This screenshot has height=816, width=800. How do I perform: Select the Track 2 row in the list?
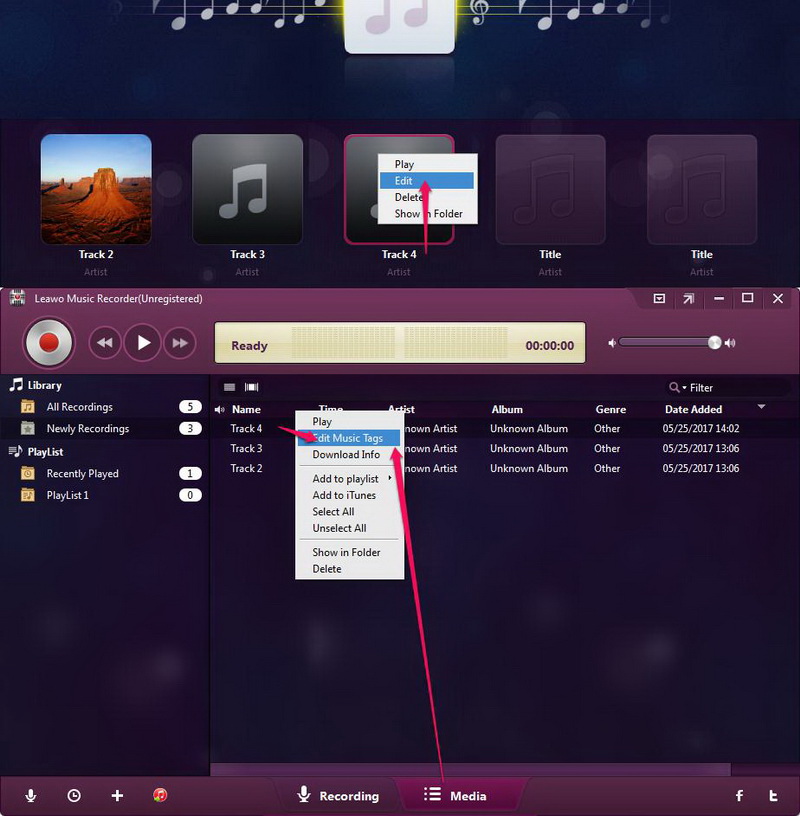[x=504, y=468]
